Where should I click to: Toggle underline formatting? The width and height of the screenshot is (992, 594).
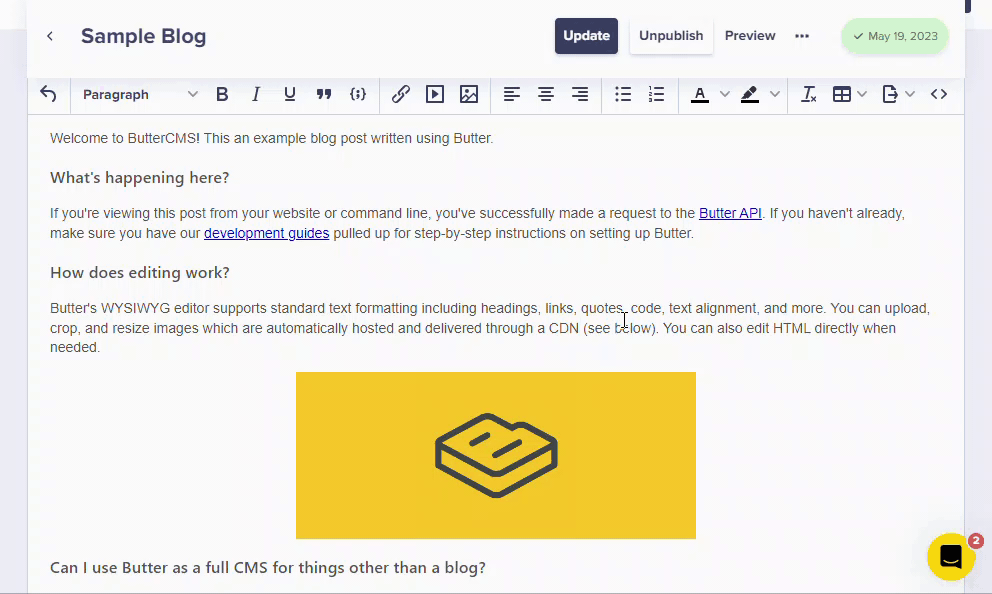click(x=290, y=94)
